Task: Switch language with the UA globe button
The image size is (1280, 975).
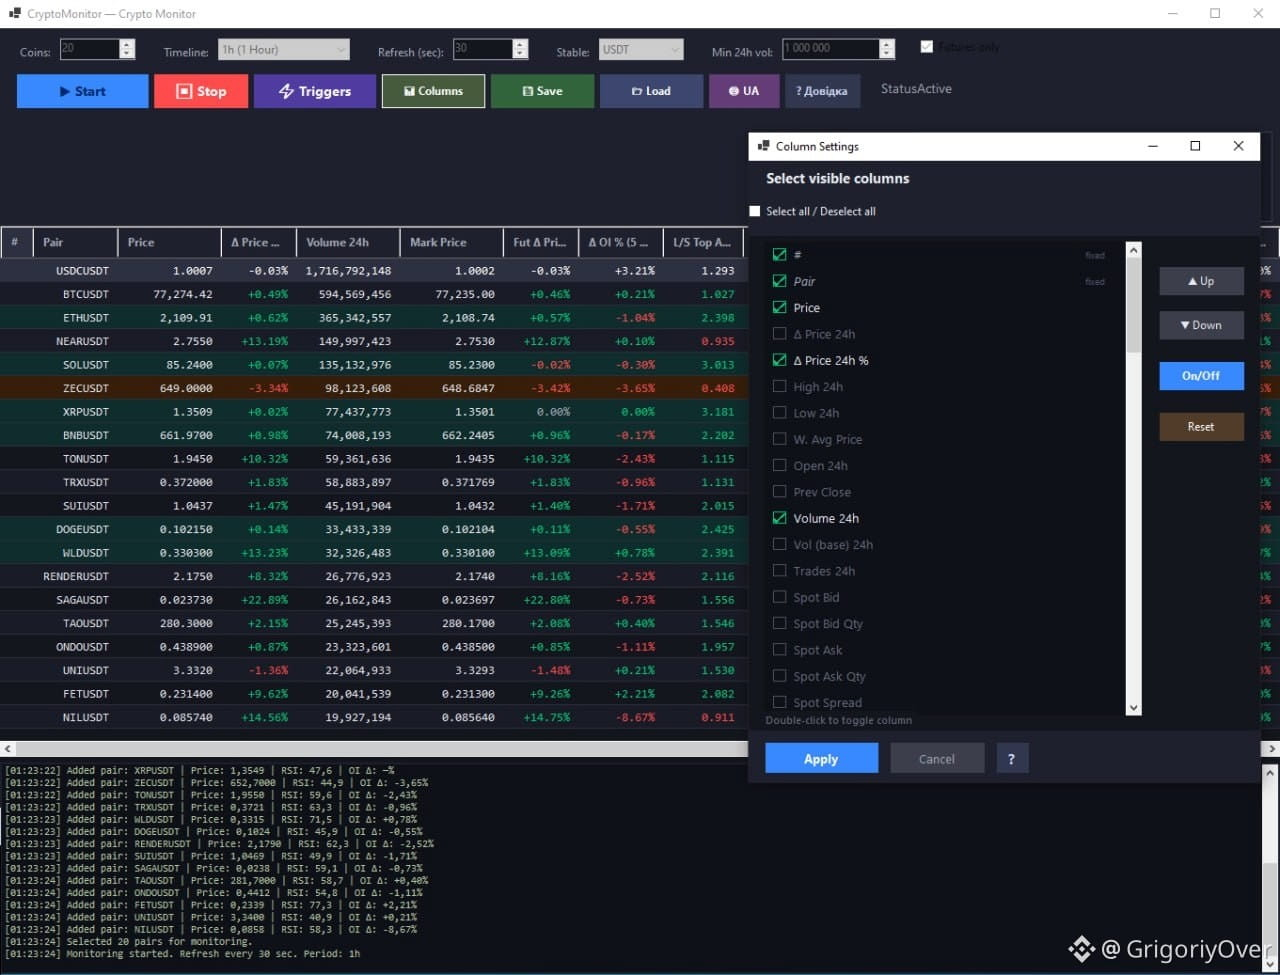Action: click(744, 91)
